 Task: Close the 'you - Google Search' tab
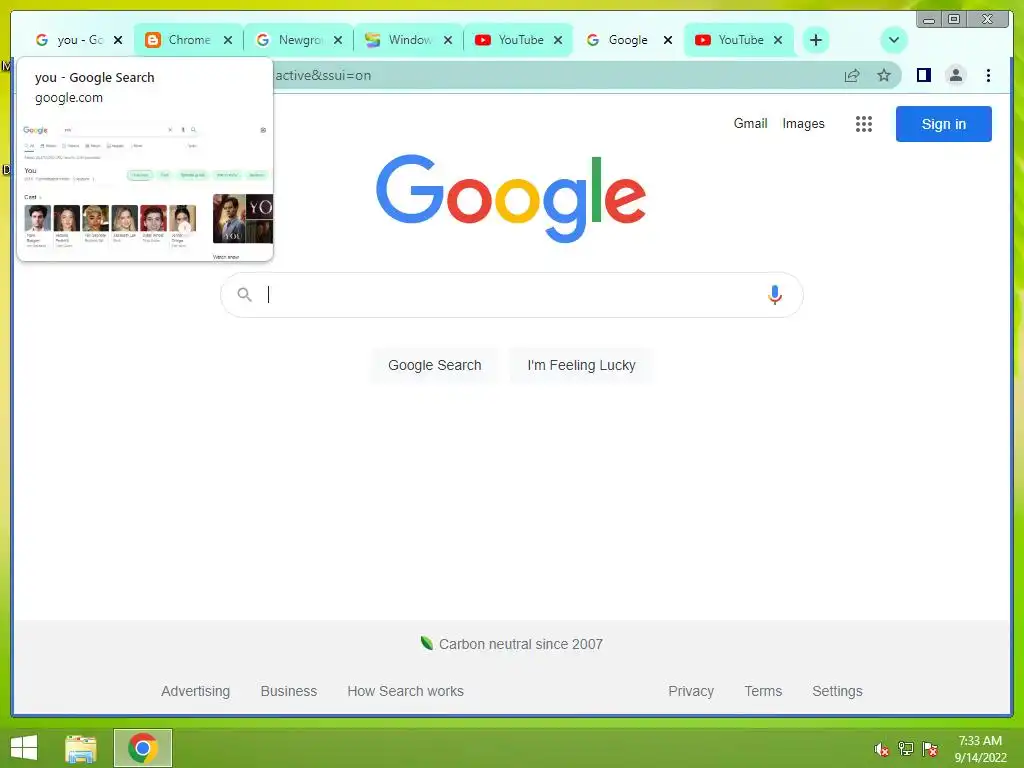[118, 40]
